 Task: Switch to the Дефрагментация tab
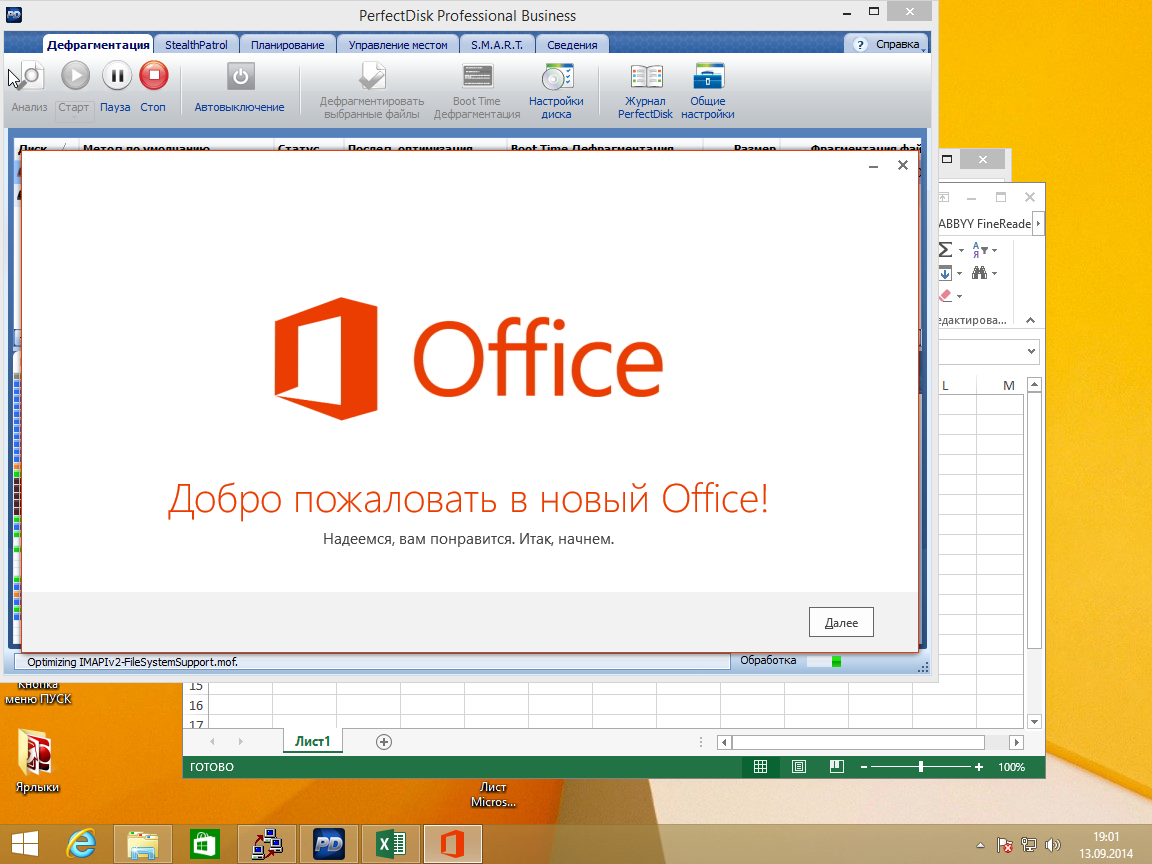(x=98, y=45)
